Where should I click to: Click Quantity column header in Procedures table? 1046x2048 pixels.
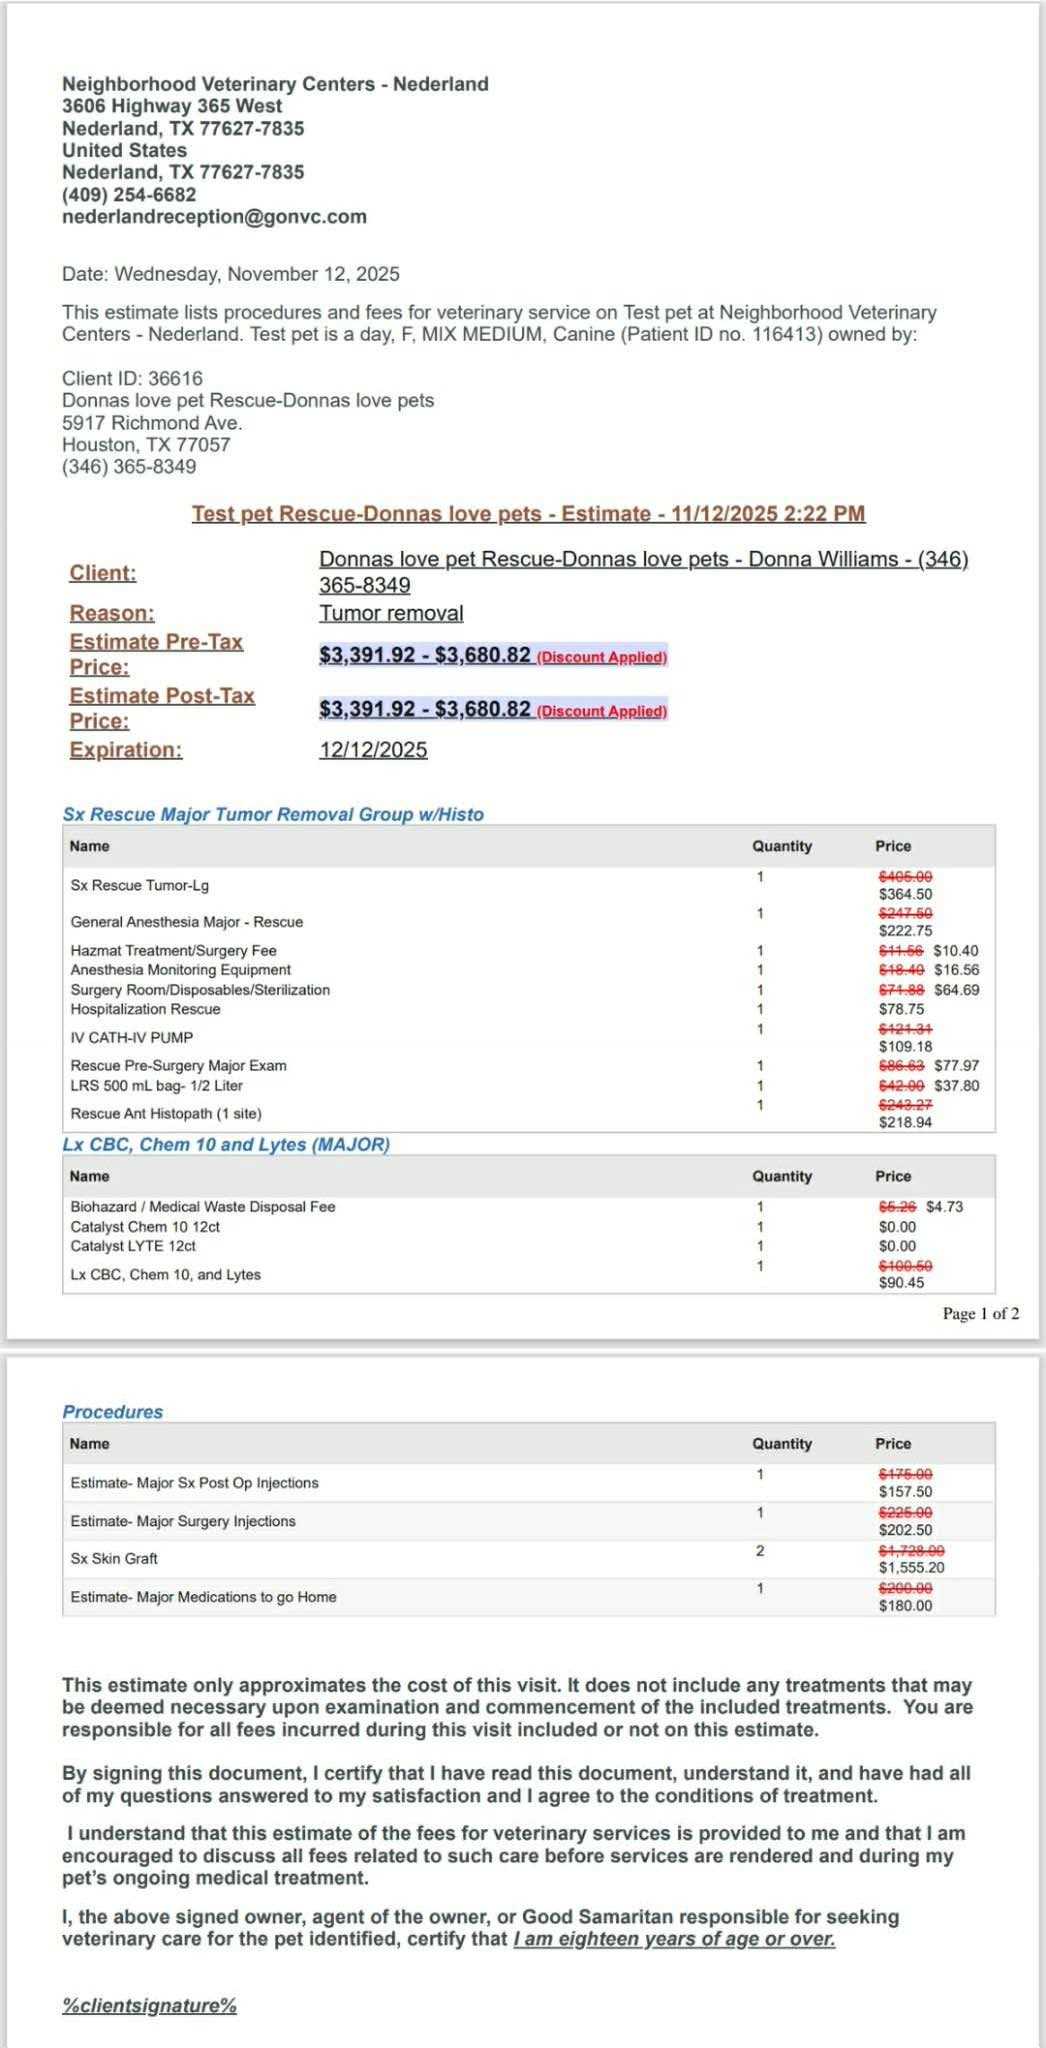pos(782,1444)
